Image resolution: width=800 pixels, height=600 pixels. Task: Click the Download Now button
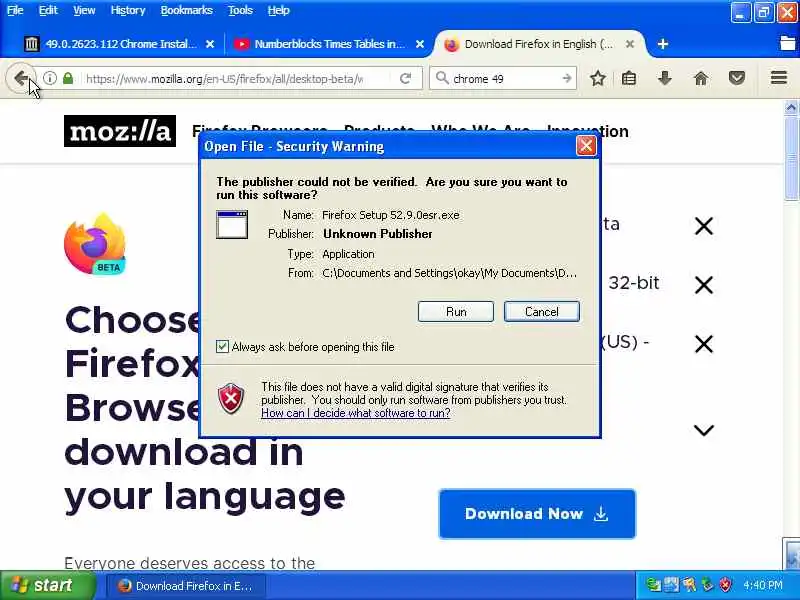537,514
